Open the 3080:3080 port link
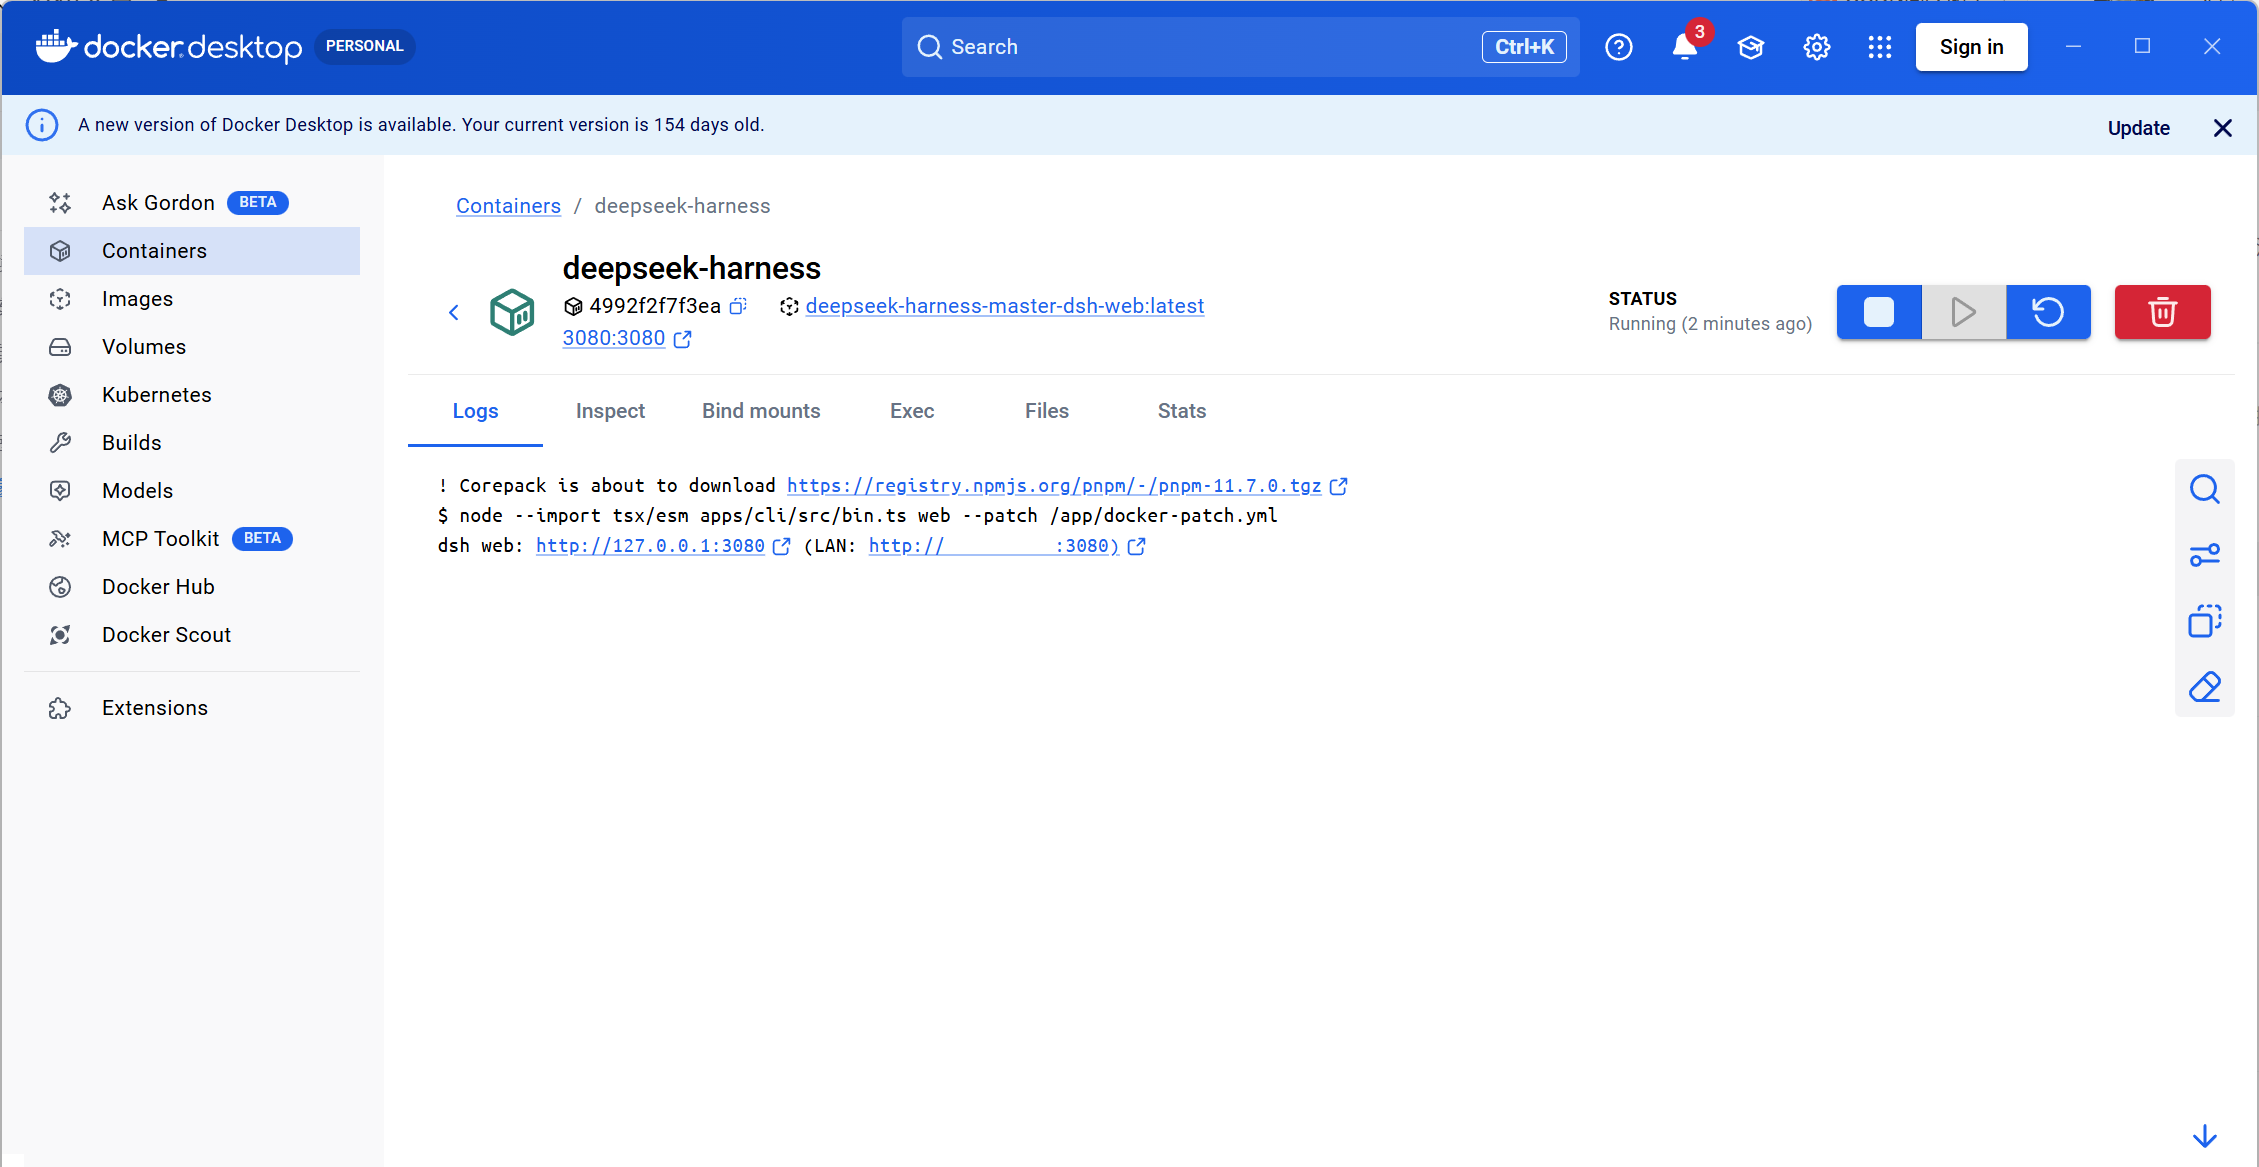The width and height of the screenshot is (2259, 1167). [614, 338]
